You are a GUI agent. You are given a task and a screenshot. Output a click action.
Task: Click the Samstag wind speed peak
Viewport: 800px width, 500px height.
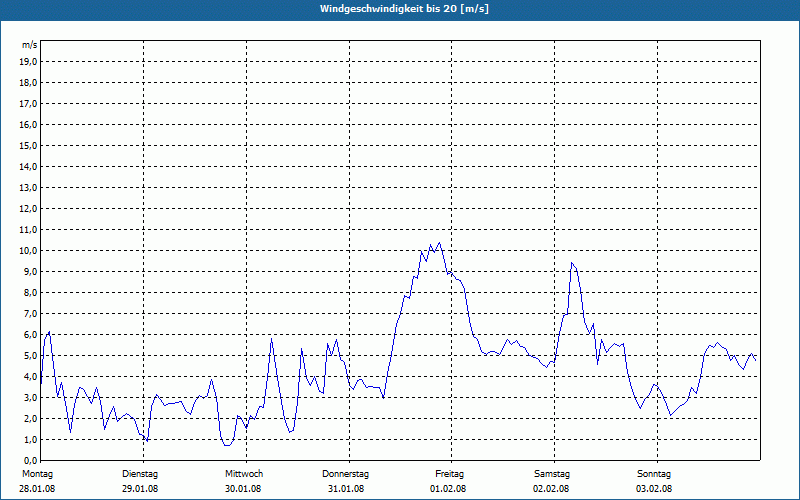(571, 263)
